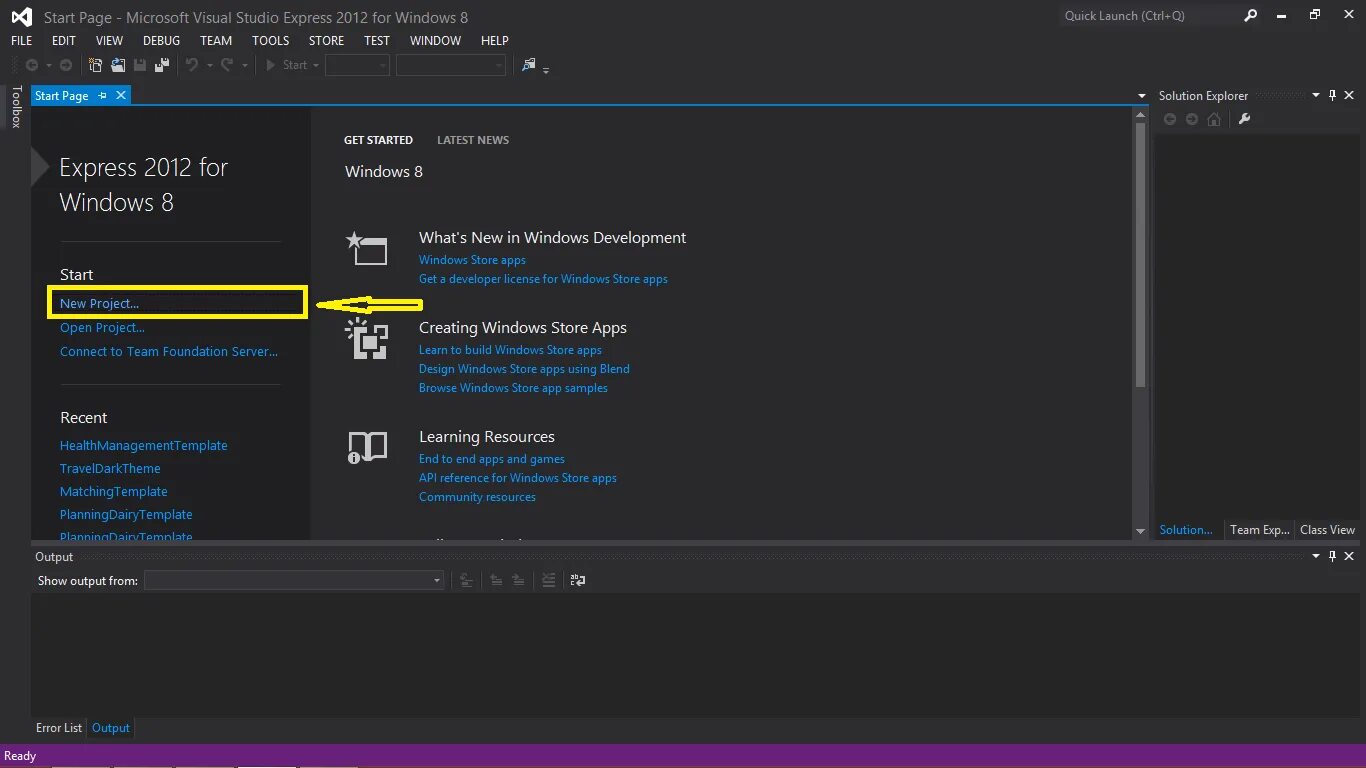Expand the Toolbox side tab

pyautogui.click(x=15, y=106)
